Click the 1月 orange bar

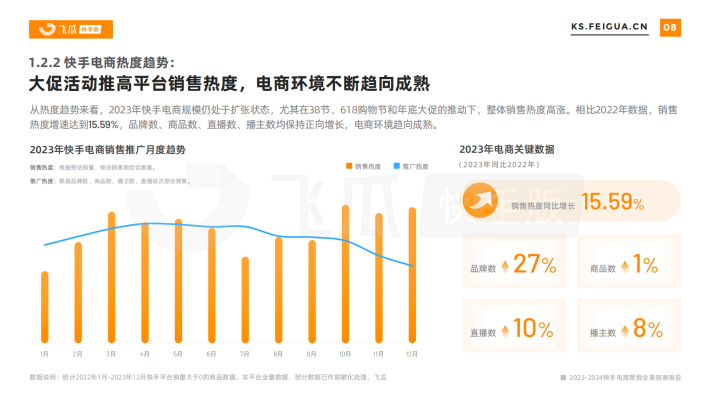tap(44, 307)
